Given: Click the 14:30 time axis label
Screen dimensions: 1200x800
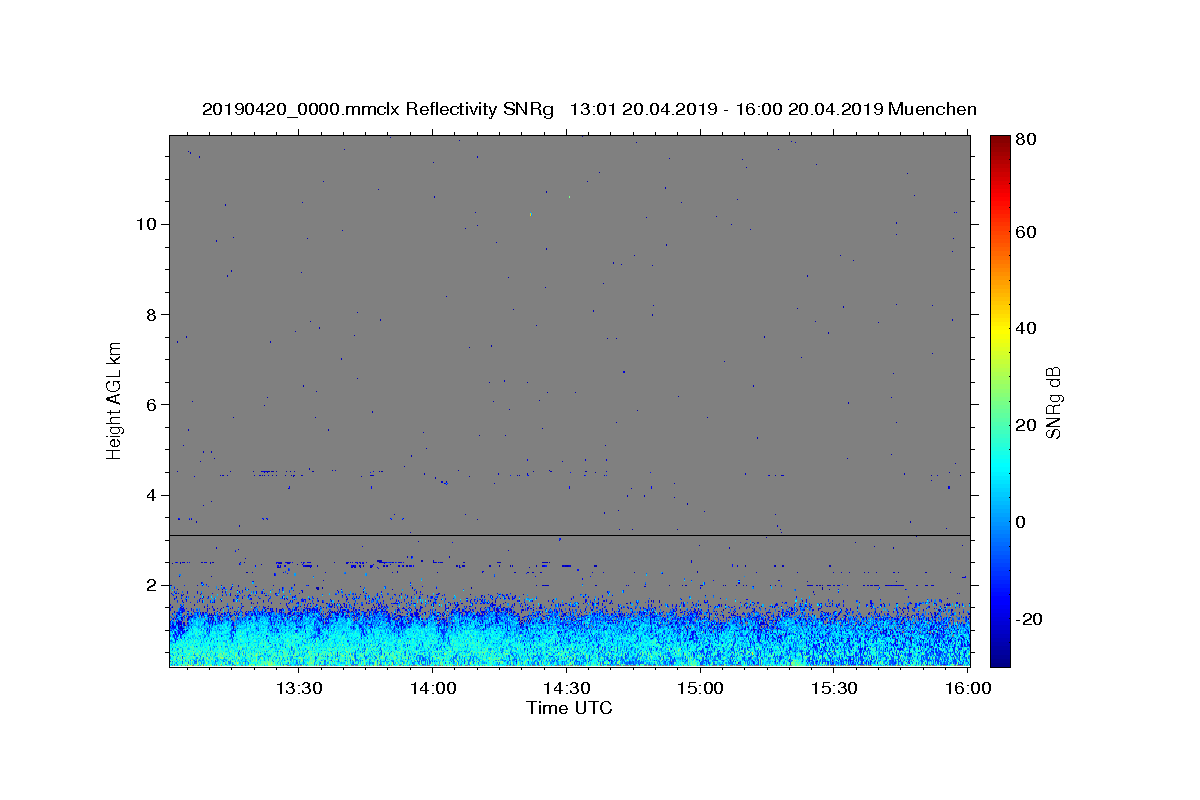Looking at the screenshot, I should [x=567, y=688].
